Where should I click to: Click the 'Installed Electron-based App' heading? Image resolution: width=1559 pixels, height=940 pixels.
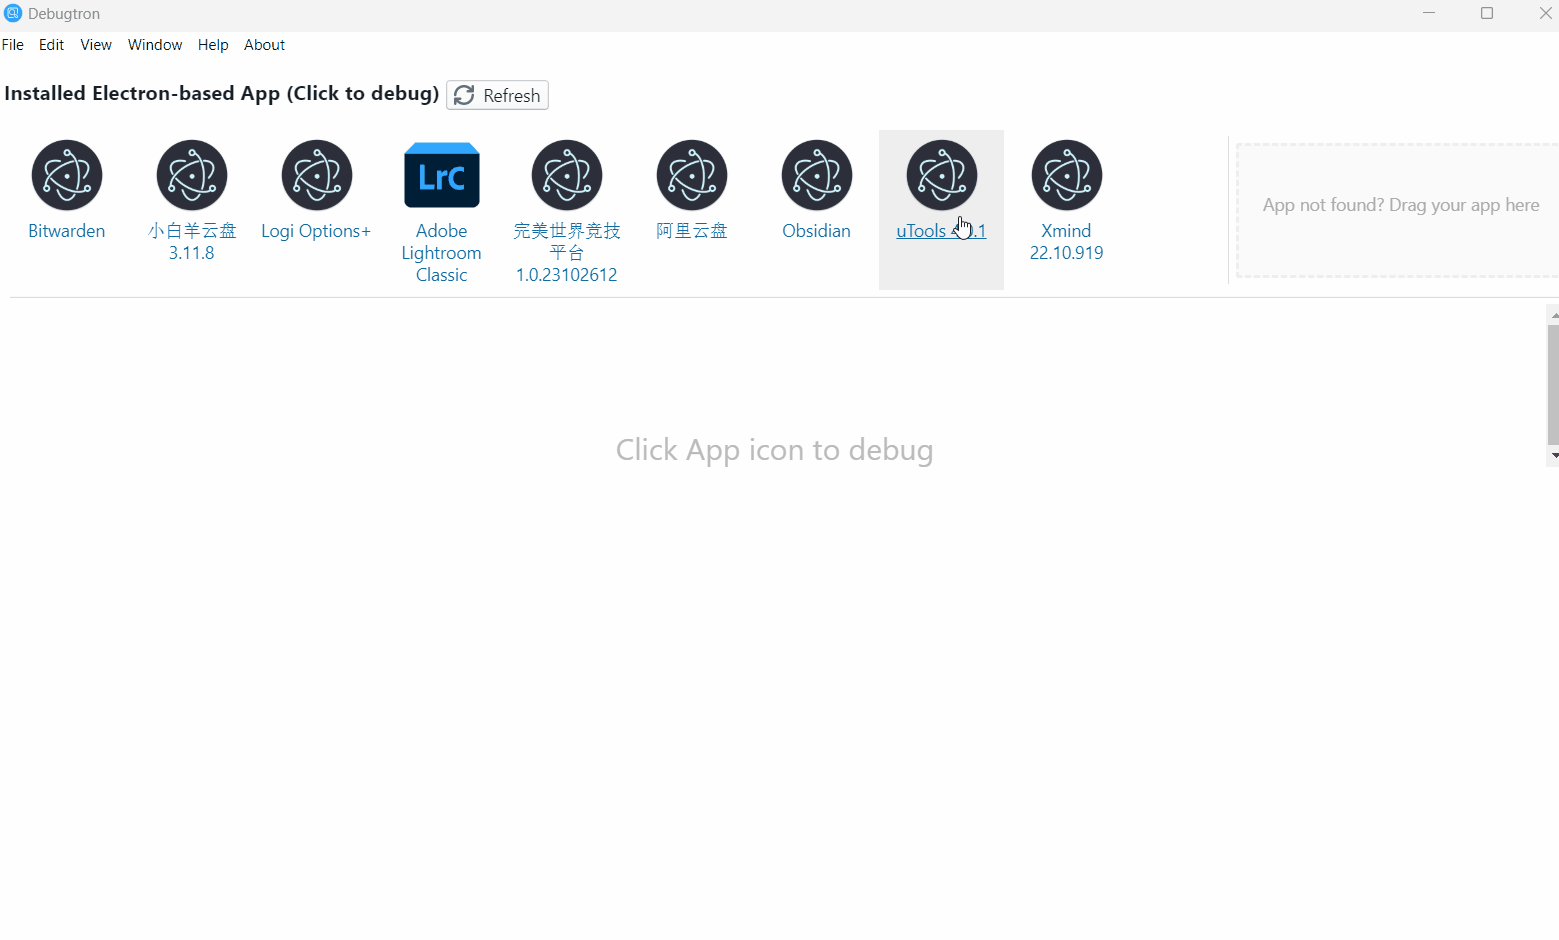[x=222, y=93]
